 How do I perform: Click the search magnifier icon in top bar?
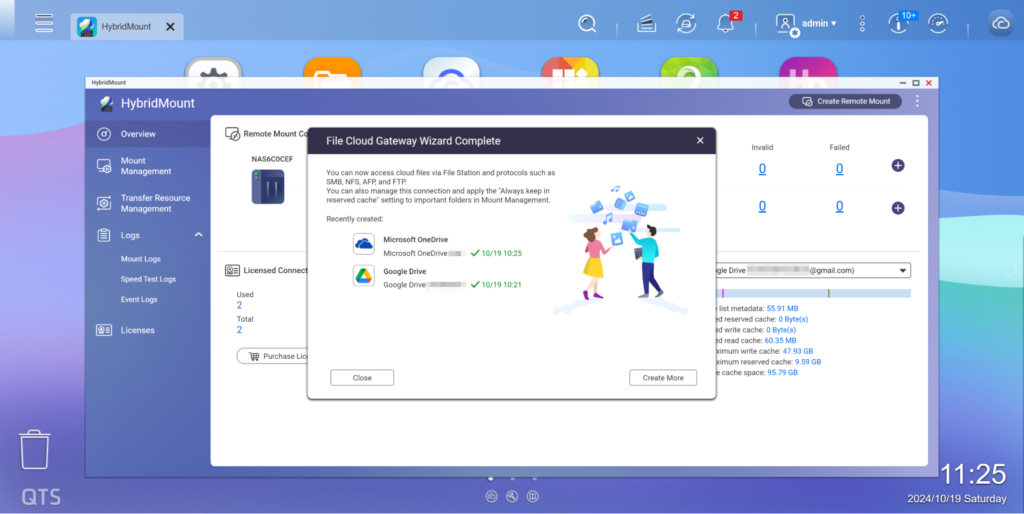pos(587,23)
